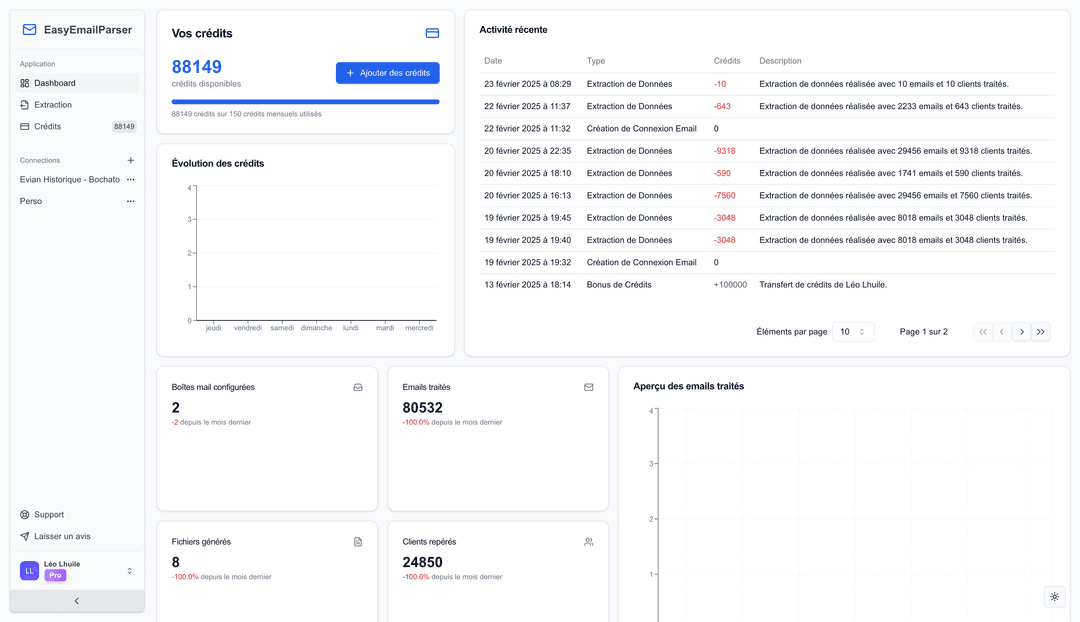This screenshot has width=1080, height=622.
Task: Click the LL user avatar
Action: click(29, 570)
